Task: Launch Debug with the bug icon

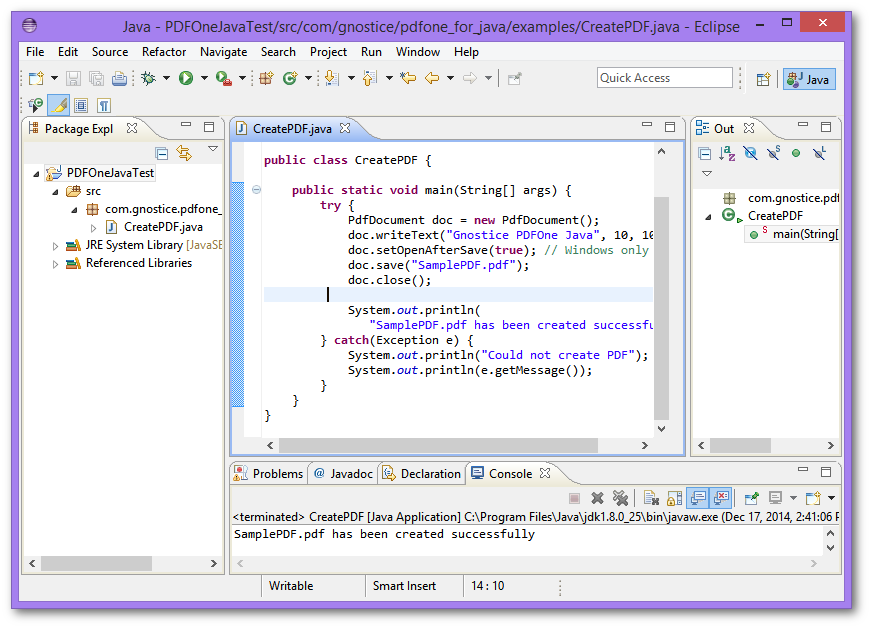Action: click(148, 78)
